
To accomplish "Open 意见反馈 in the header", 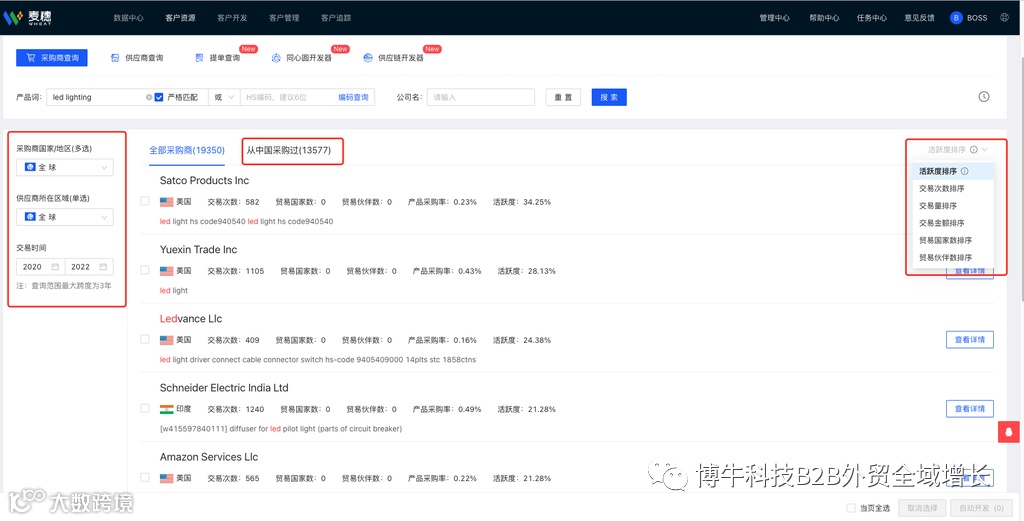I will click(x=920, y=18).
